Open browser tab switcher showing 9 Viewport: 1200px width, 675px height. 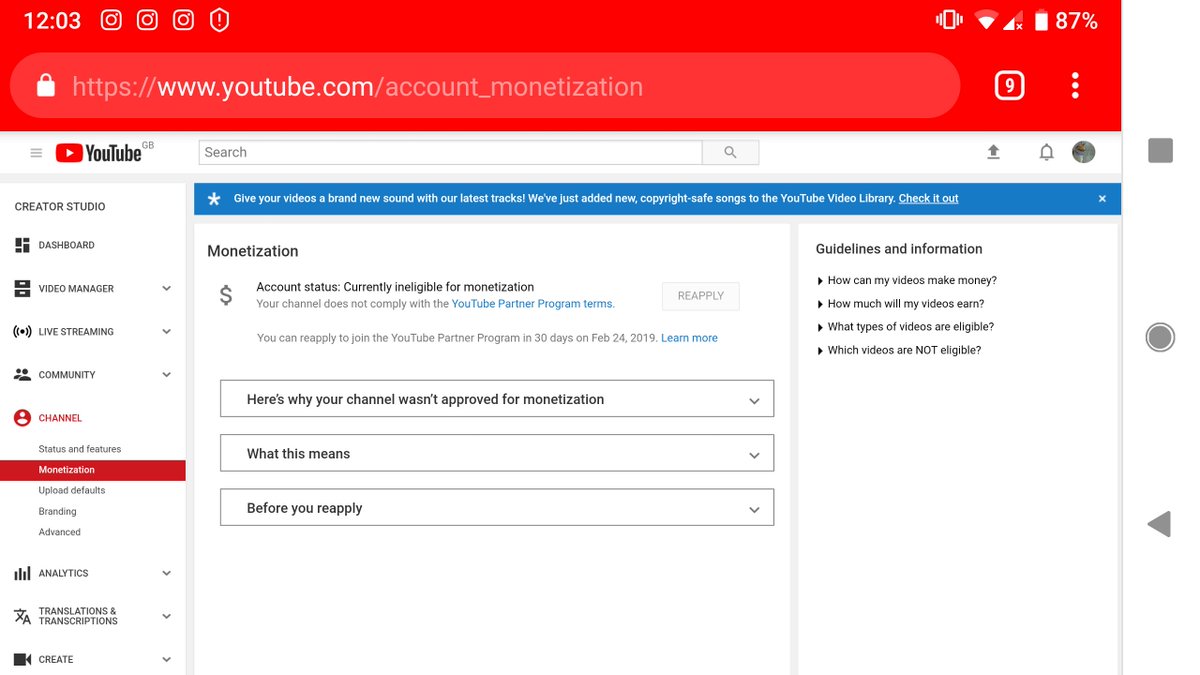pyautogui.click(x=1009, y=86)
